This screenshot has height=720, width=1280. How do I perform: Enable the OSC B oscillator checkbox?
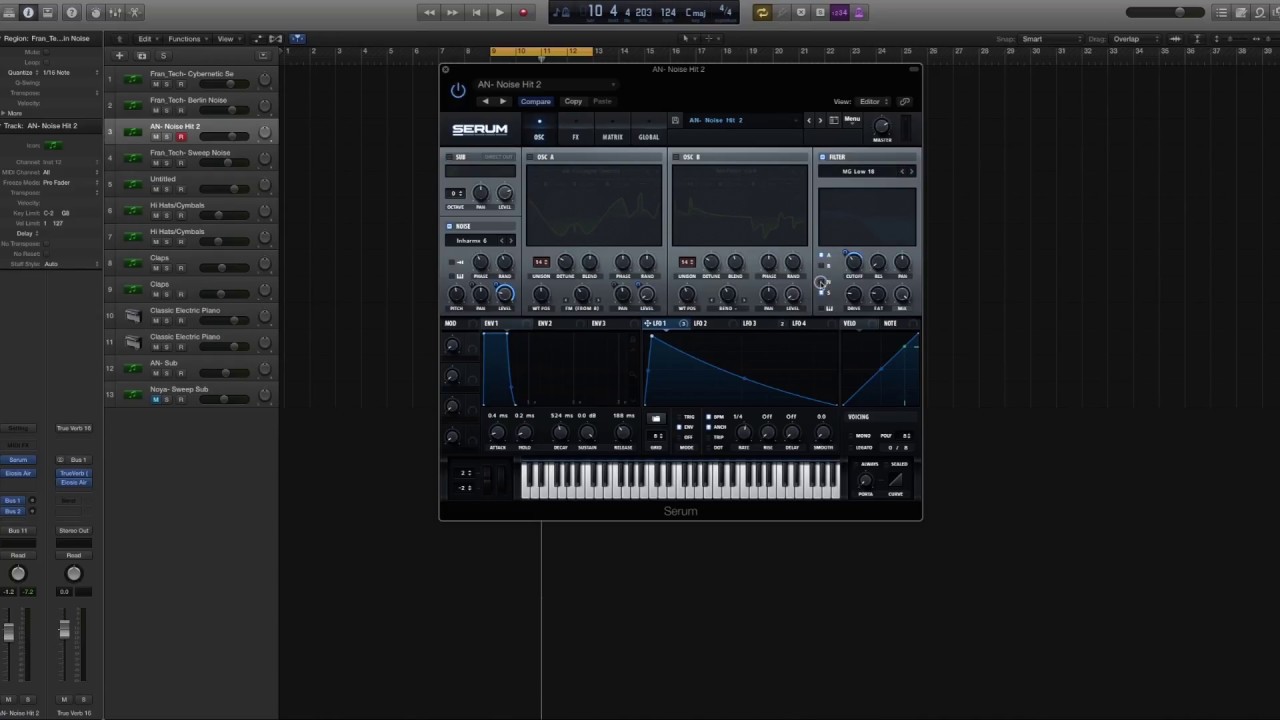click(x=676, y=157)
